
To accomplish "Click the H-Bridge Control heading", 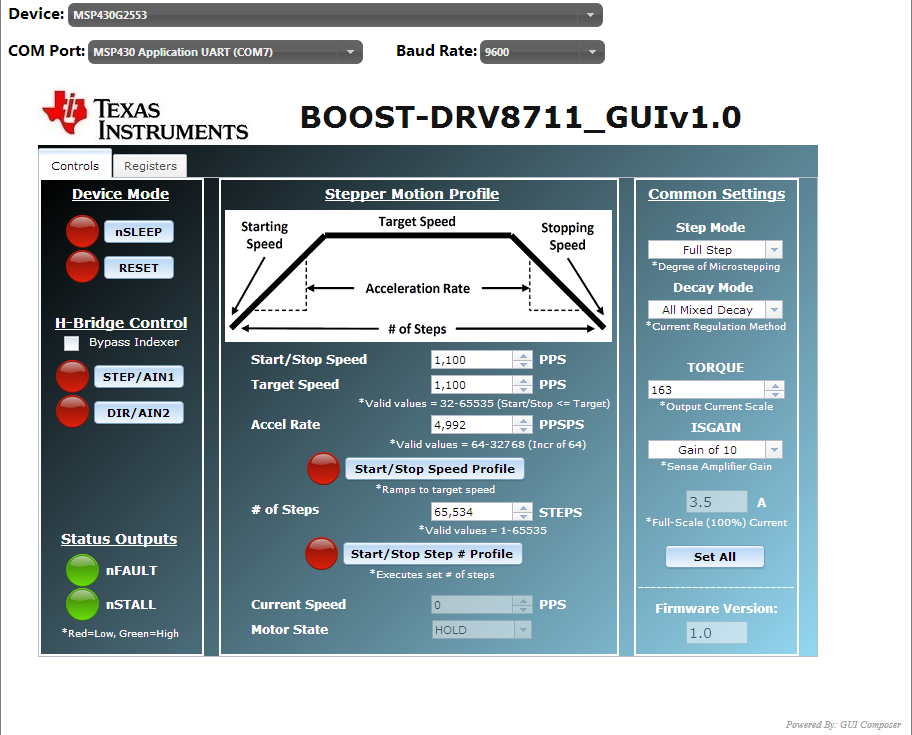I will (x=121, y=323).
